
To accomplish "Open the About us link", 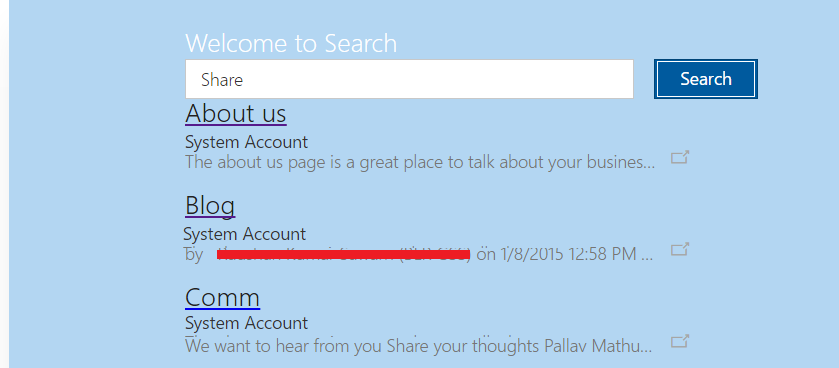I will [x=236, y=113].
